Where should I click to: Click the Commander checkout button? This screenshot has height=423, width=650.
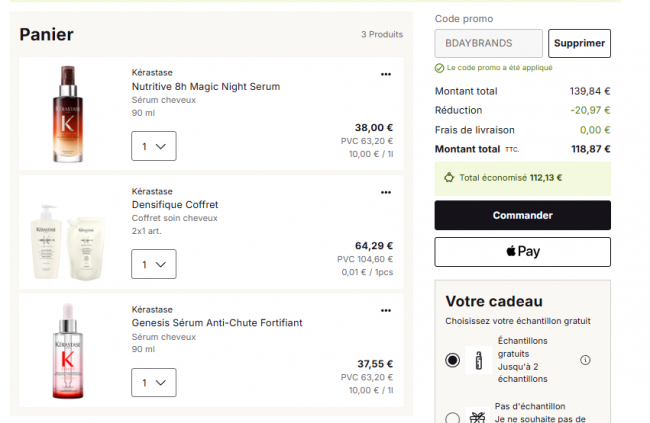[x=522, y=215]
